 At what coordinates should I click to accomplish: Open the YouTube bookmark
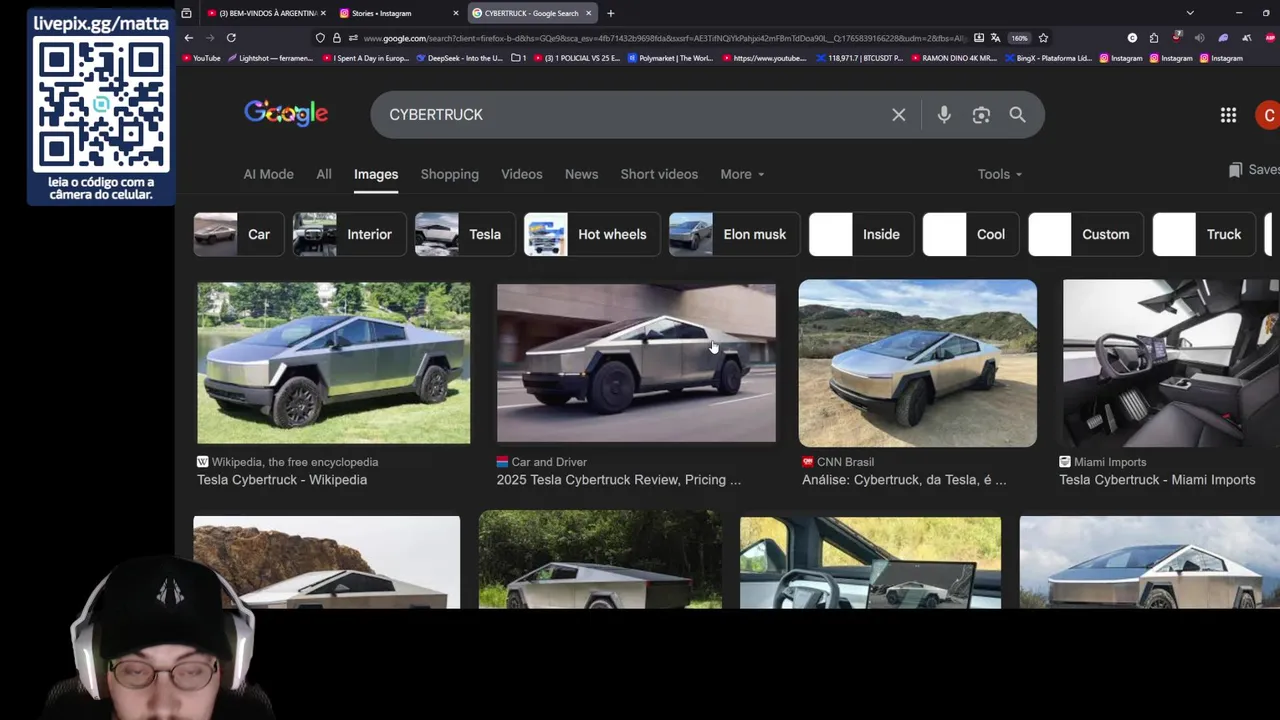[x=201, y=58]
